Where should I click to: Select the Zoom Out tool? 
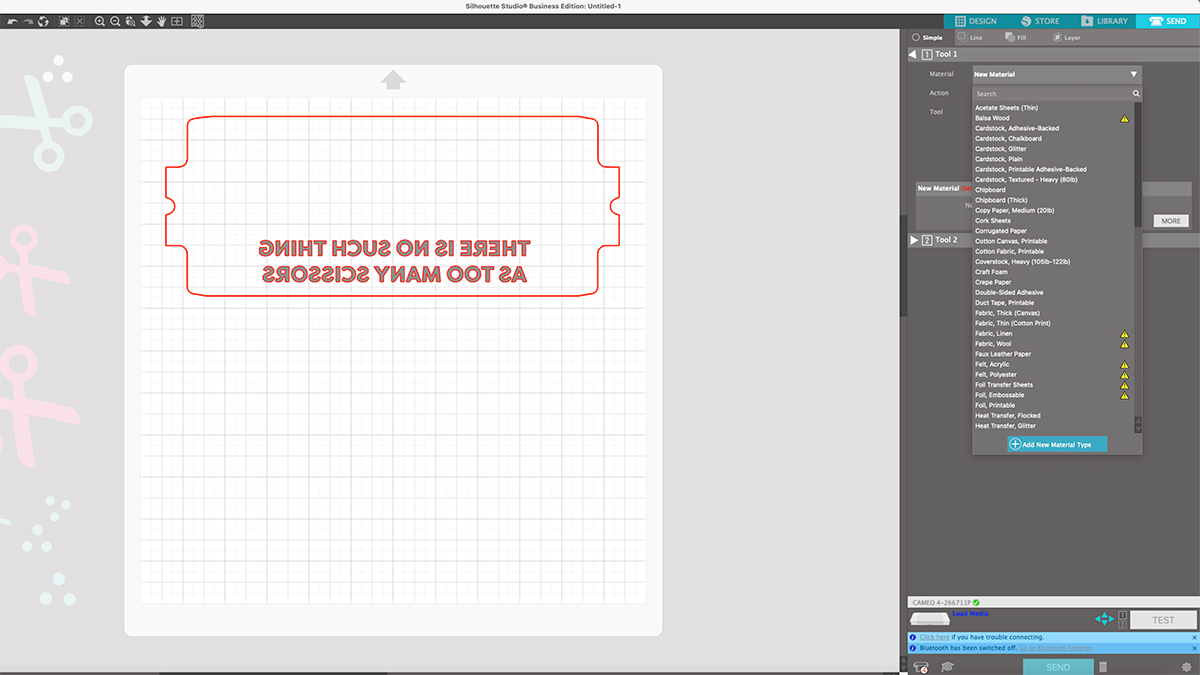pos(113,20)
